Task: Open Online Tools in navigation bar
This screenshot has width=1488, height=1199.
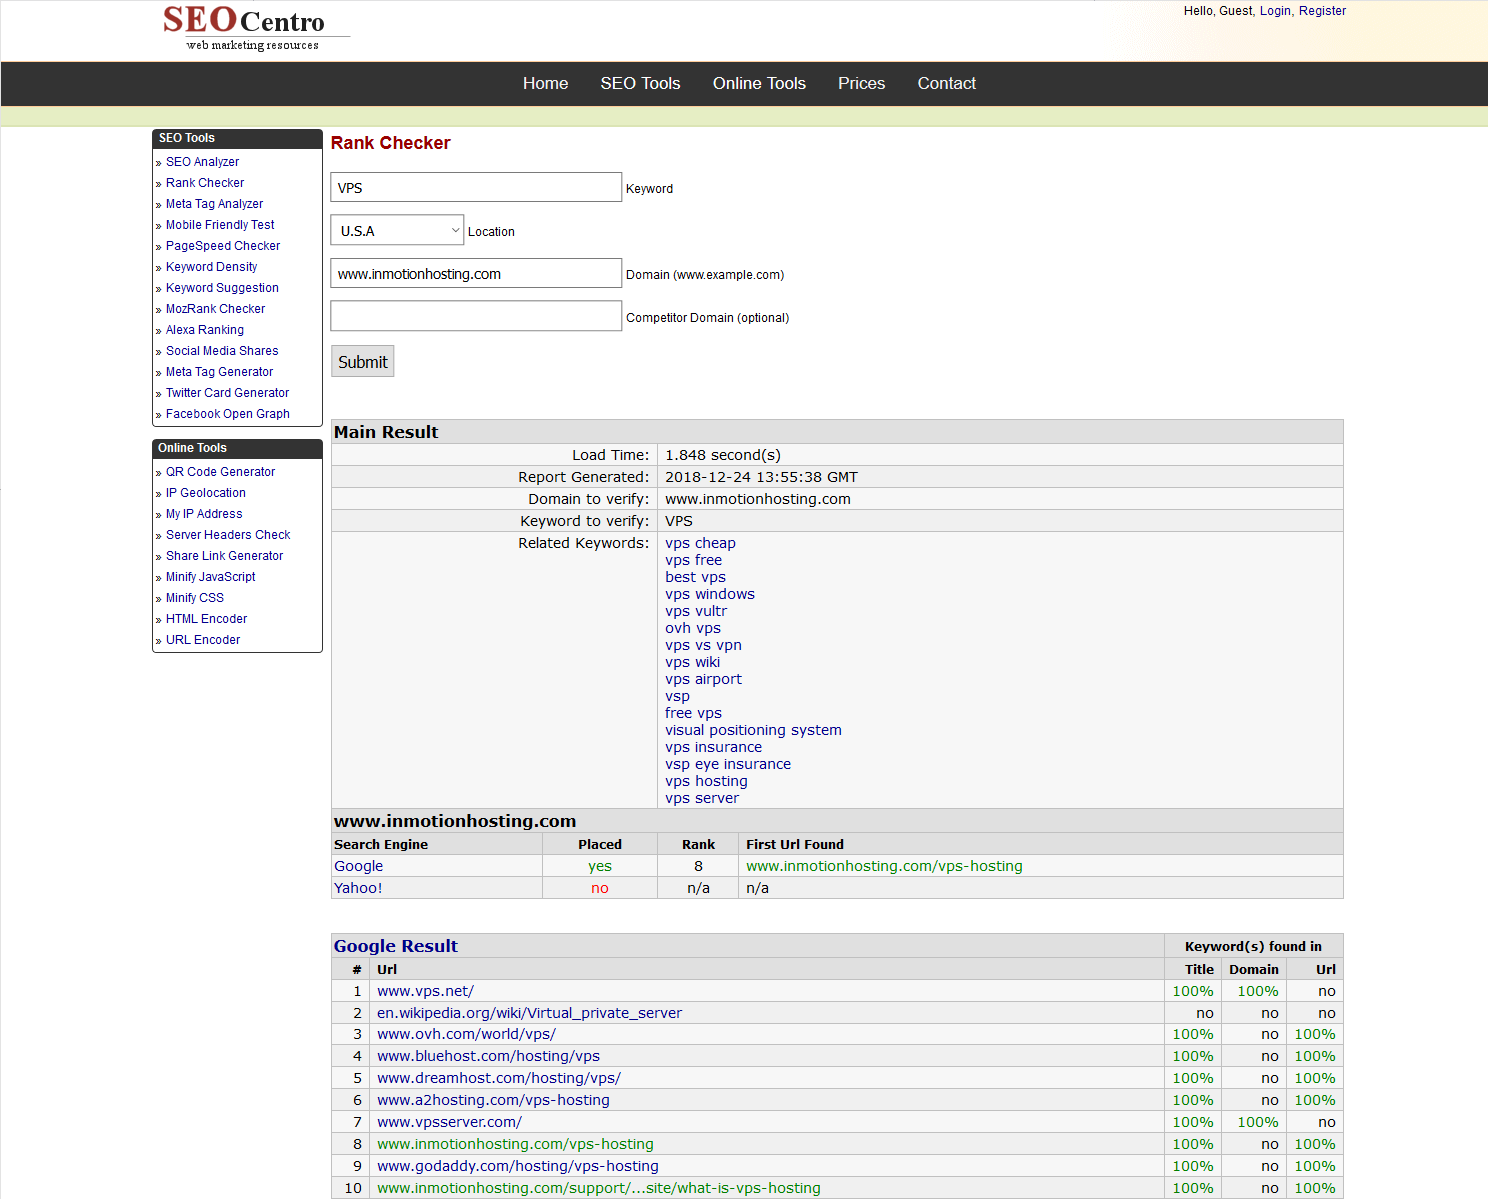Action: pos(759,84)
